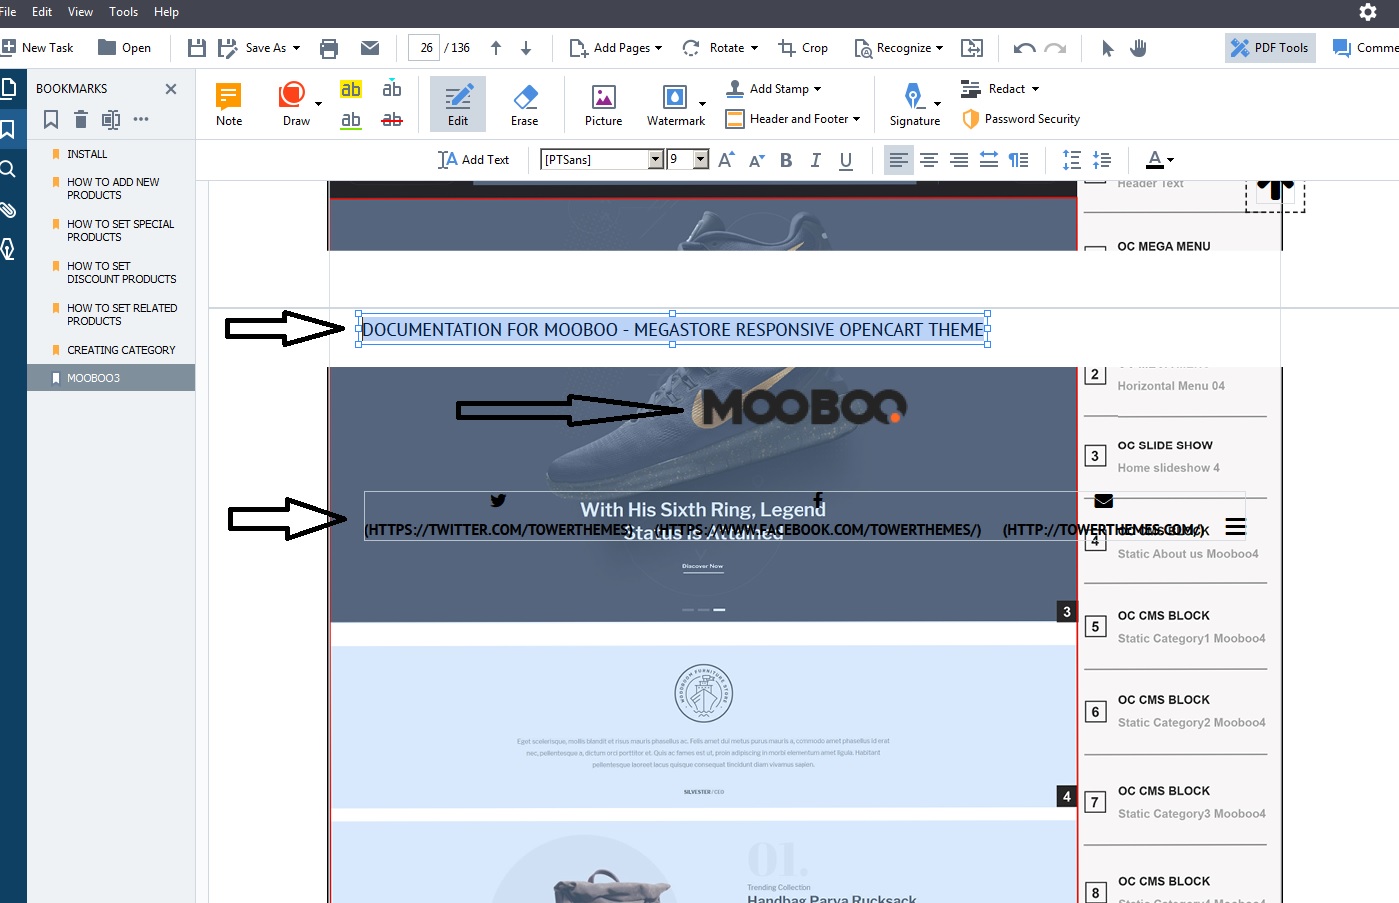
Task: Click the Crop tool
Action: tap(804, 48)
